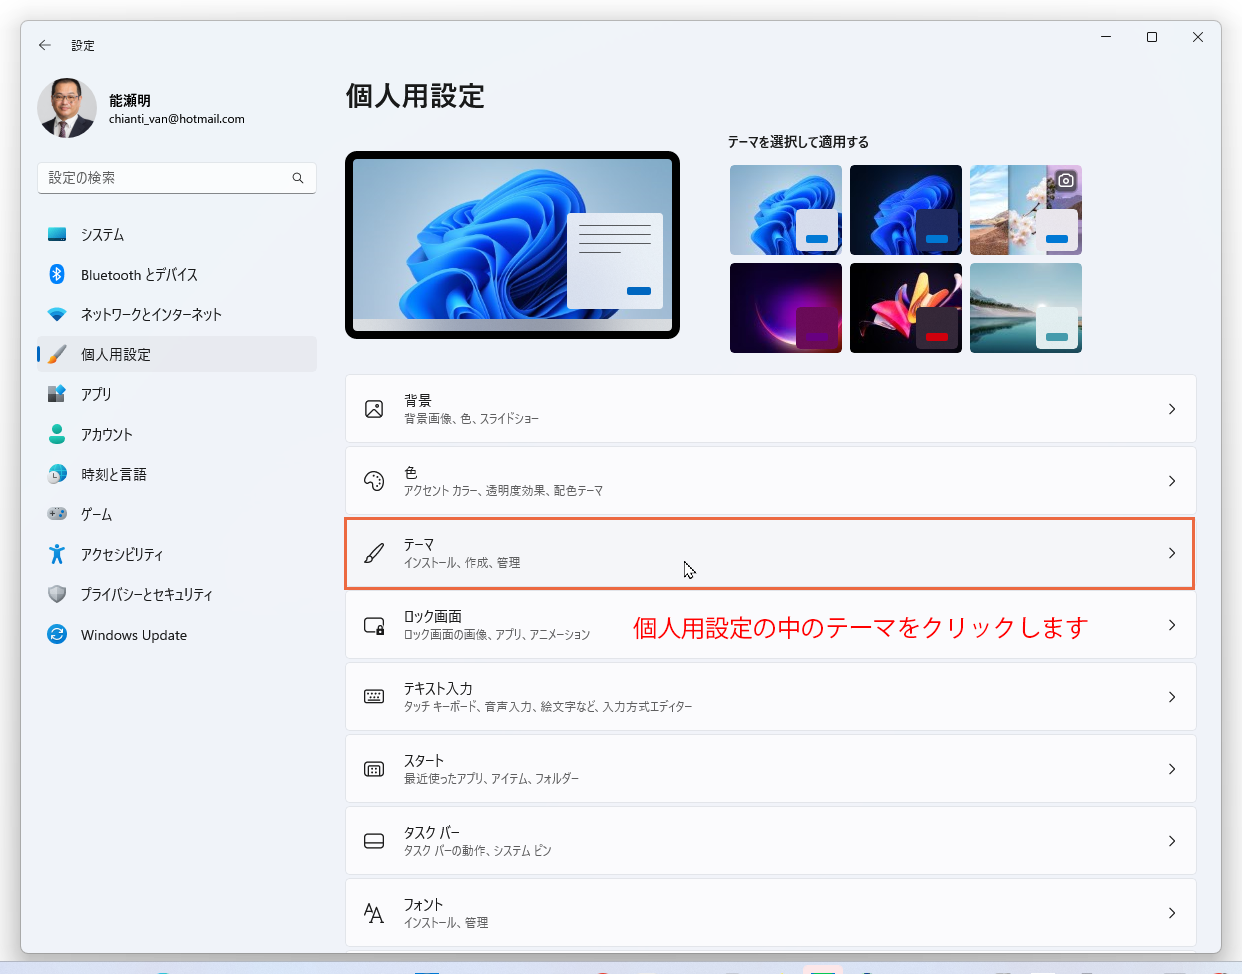Click the アプリ sidebar icon
The image size is (1242, 974).
click(x=57, y=394)
